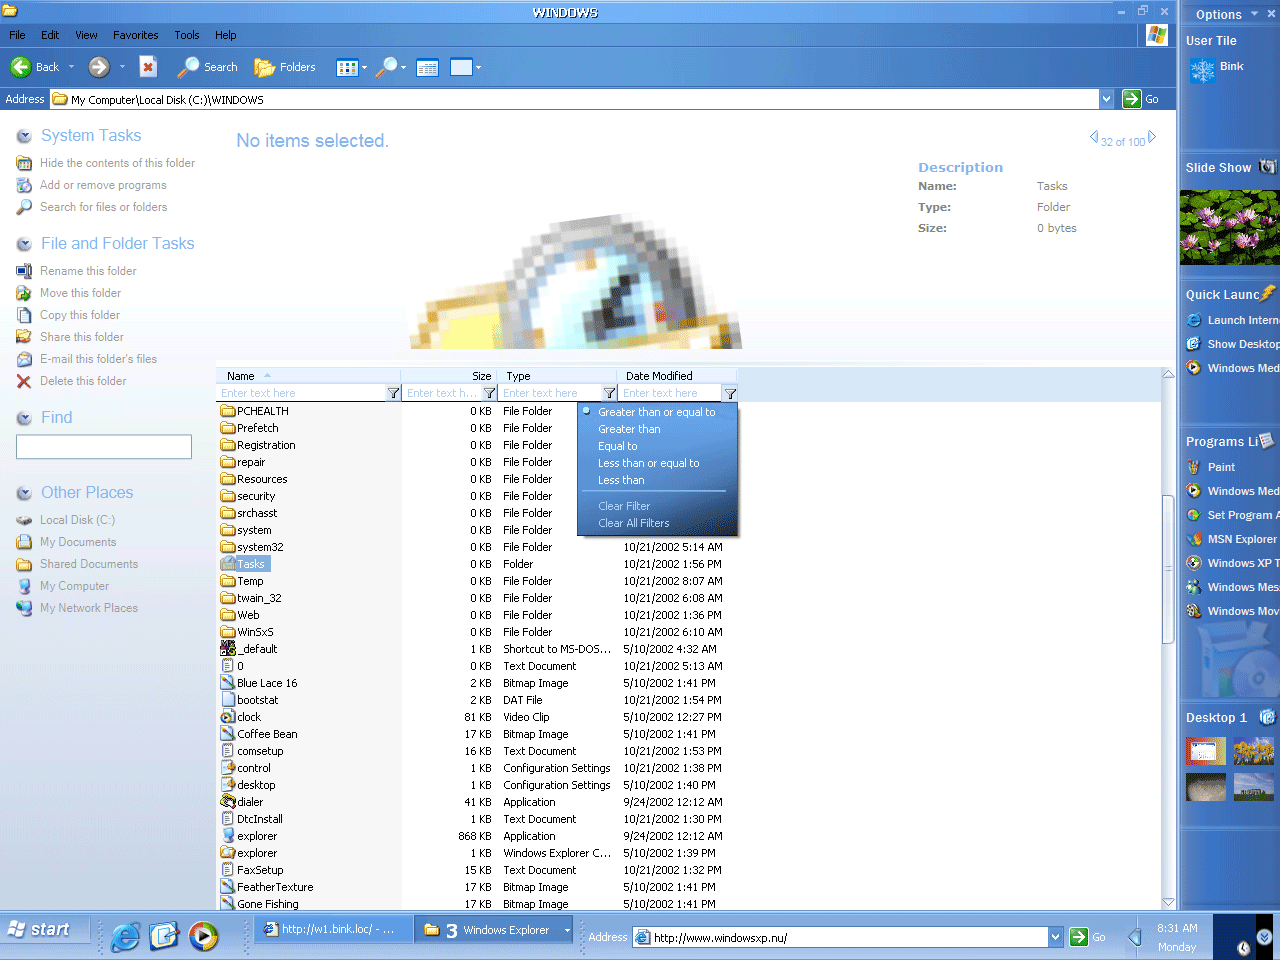Open Paint from the Programs list
The image size is (1280, 960).
click(x=1221, y=467)
